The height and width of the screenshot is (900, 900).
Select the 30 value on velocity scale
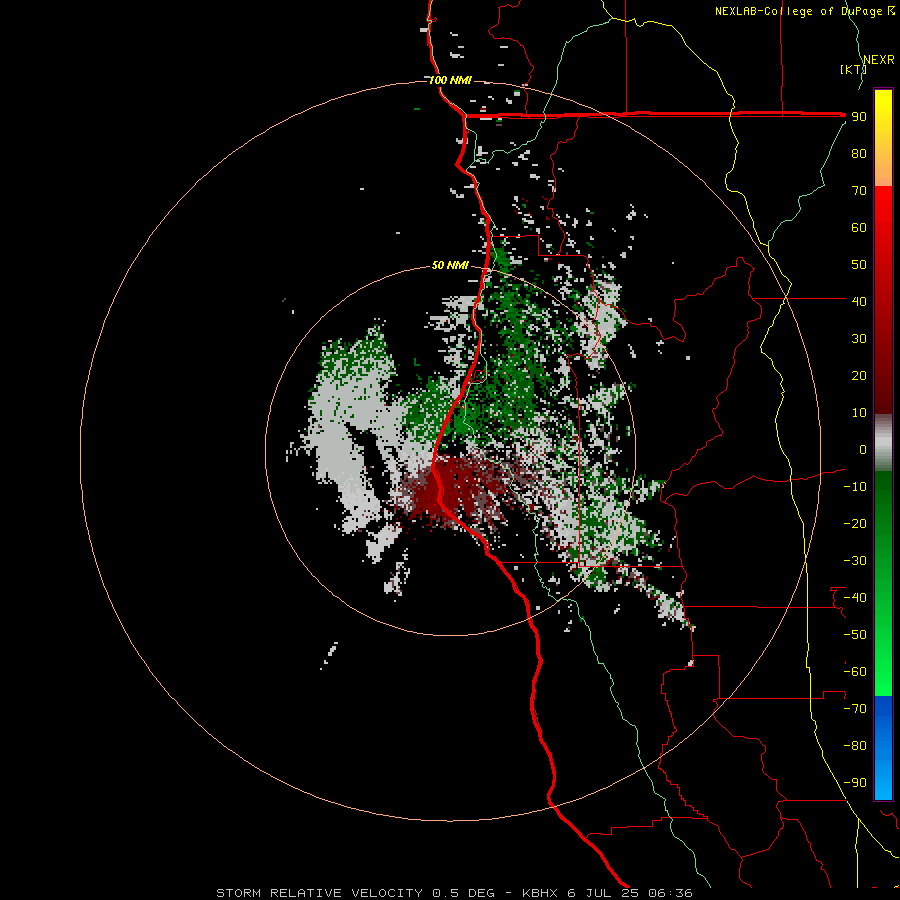(859, 339)
